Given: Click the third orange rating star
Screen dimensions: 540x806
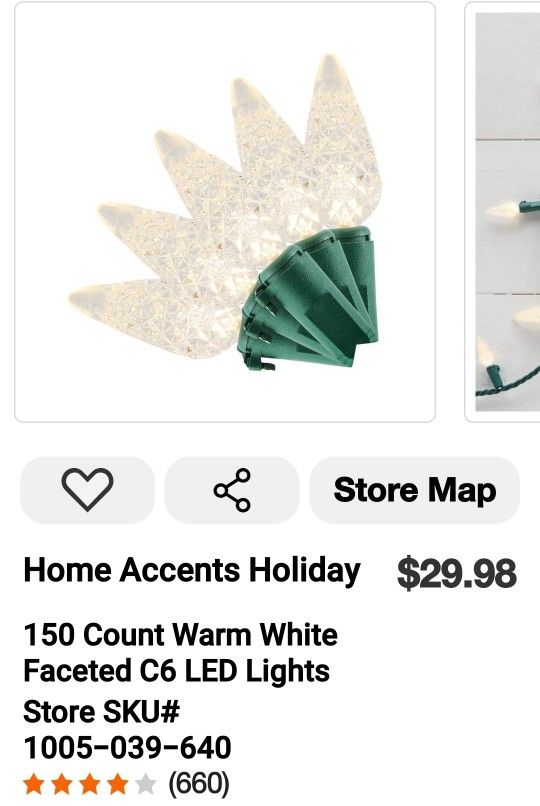Looking at the screenshot, I should tap(90, 784).
